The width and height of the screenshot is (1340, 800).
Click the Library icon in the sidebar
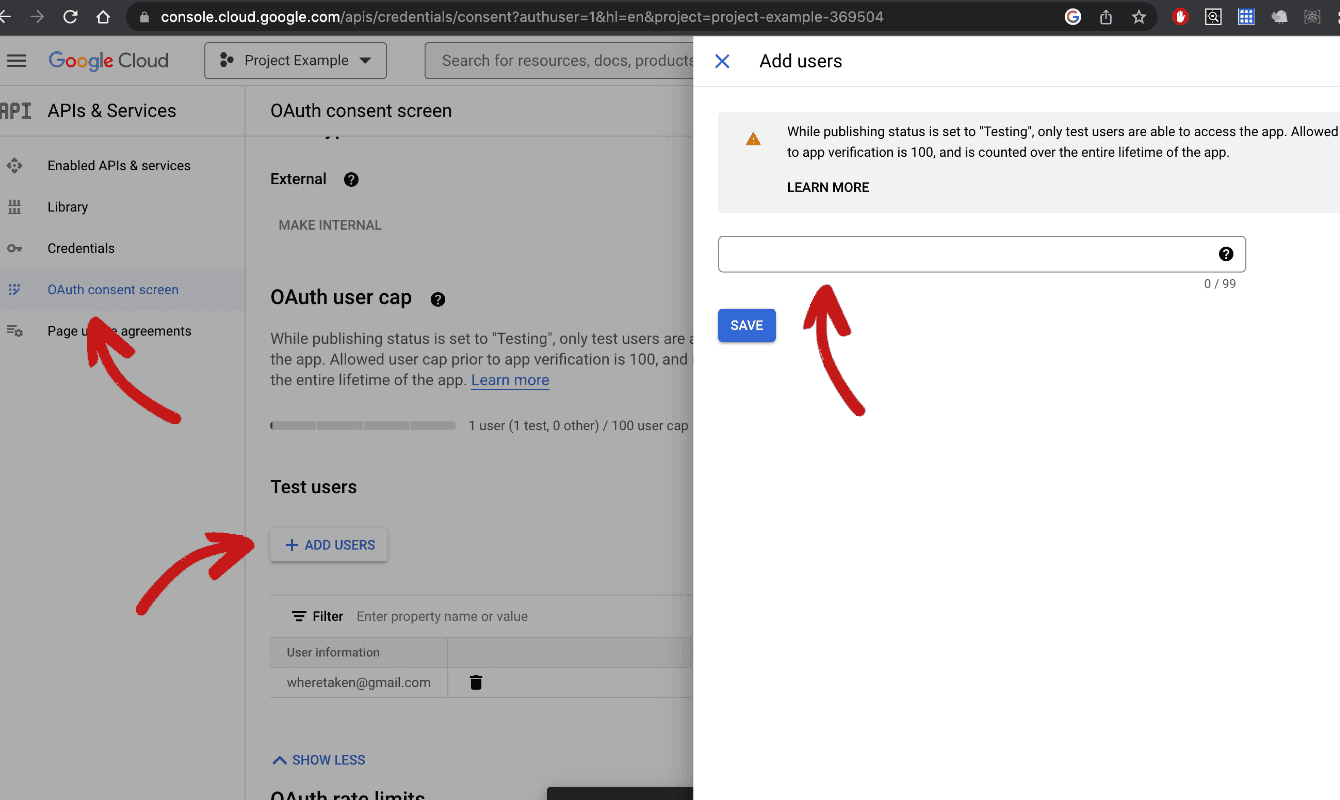14,207
